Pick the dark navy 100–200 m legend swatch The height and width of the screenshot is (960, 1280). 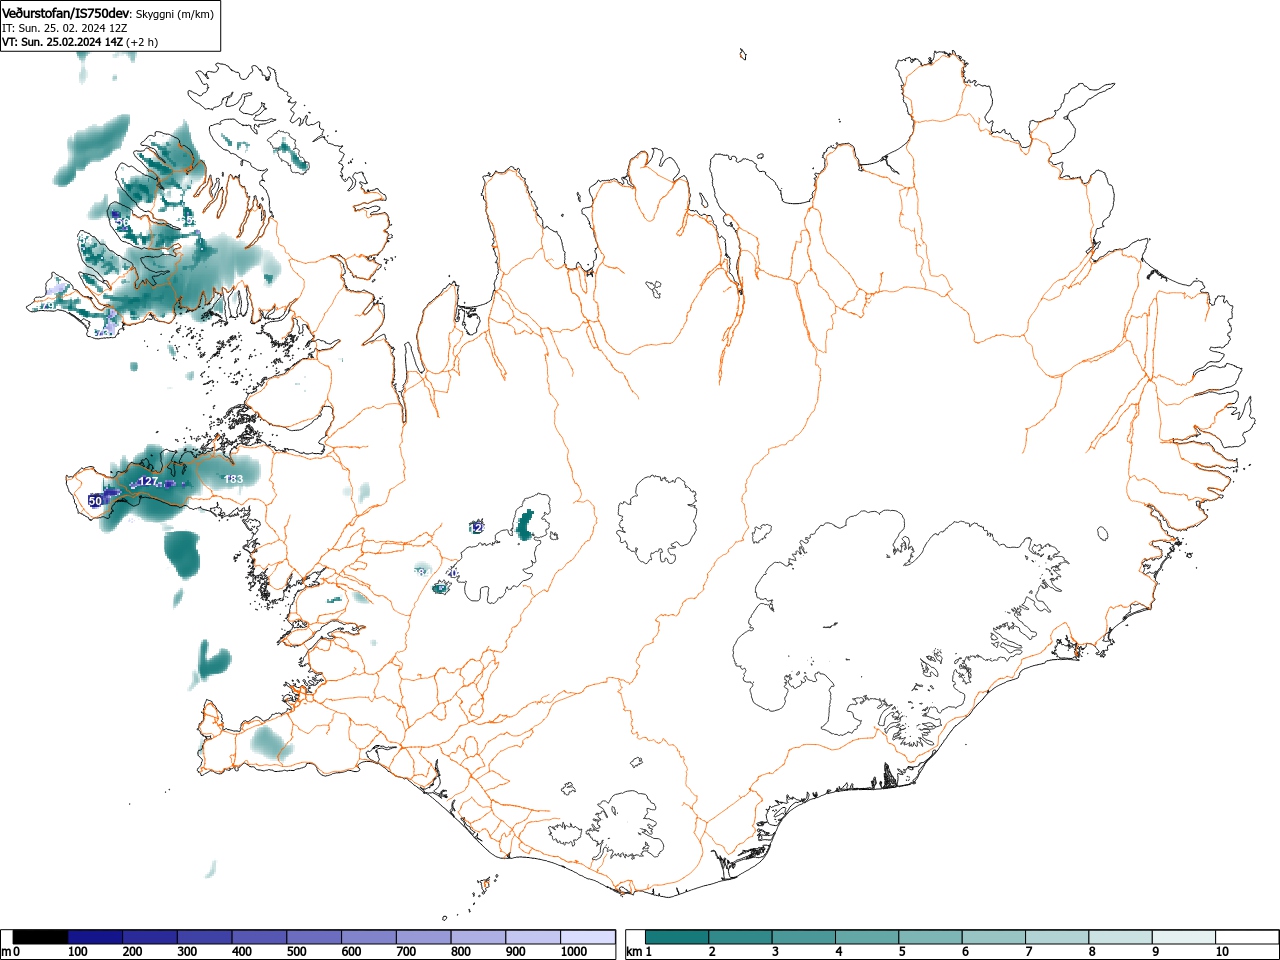95,937
